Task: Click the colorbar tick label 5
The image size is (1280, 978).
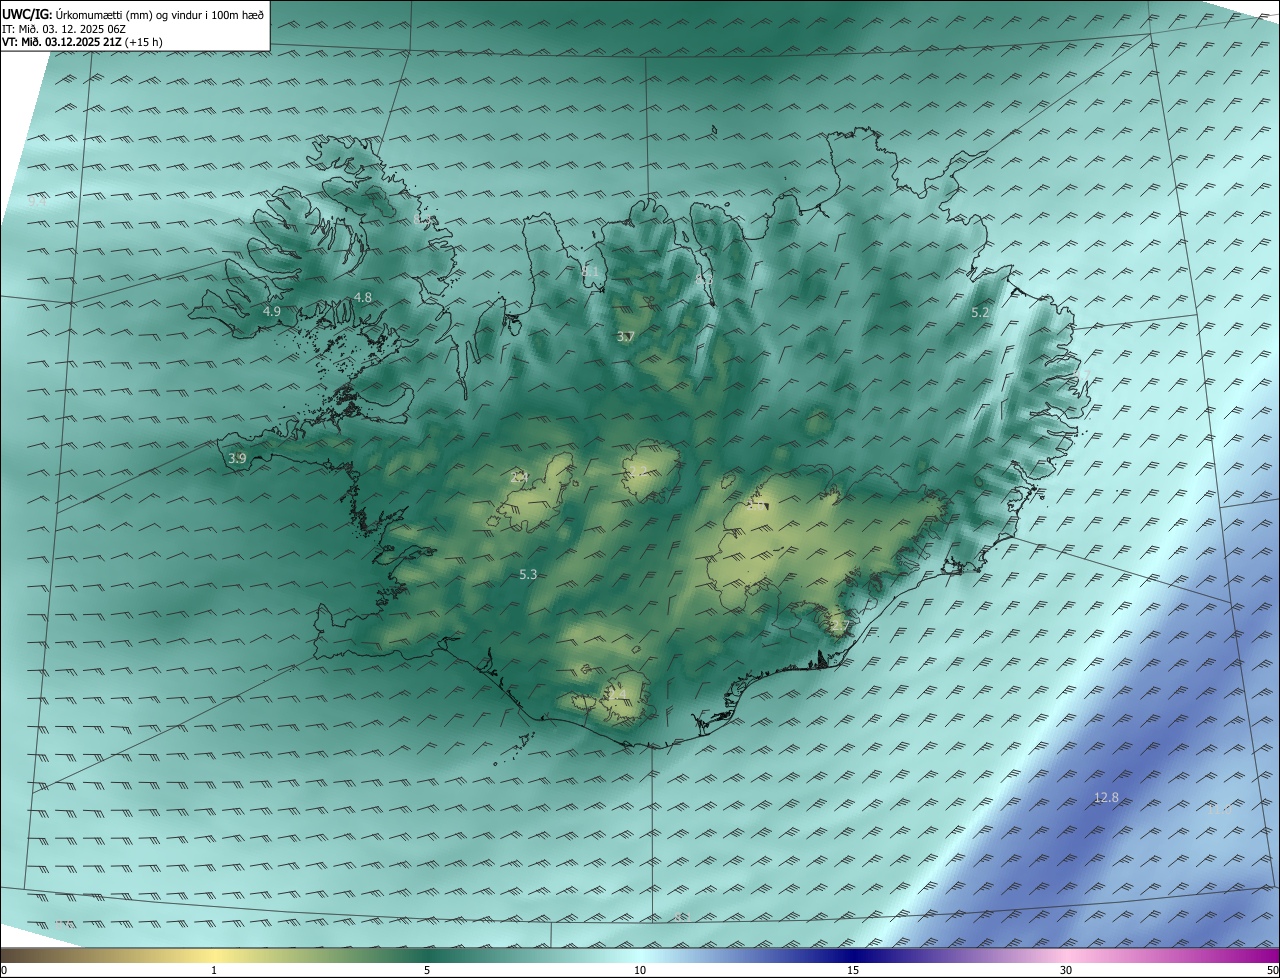Action: tap(427, 970)
